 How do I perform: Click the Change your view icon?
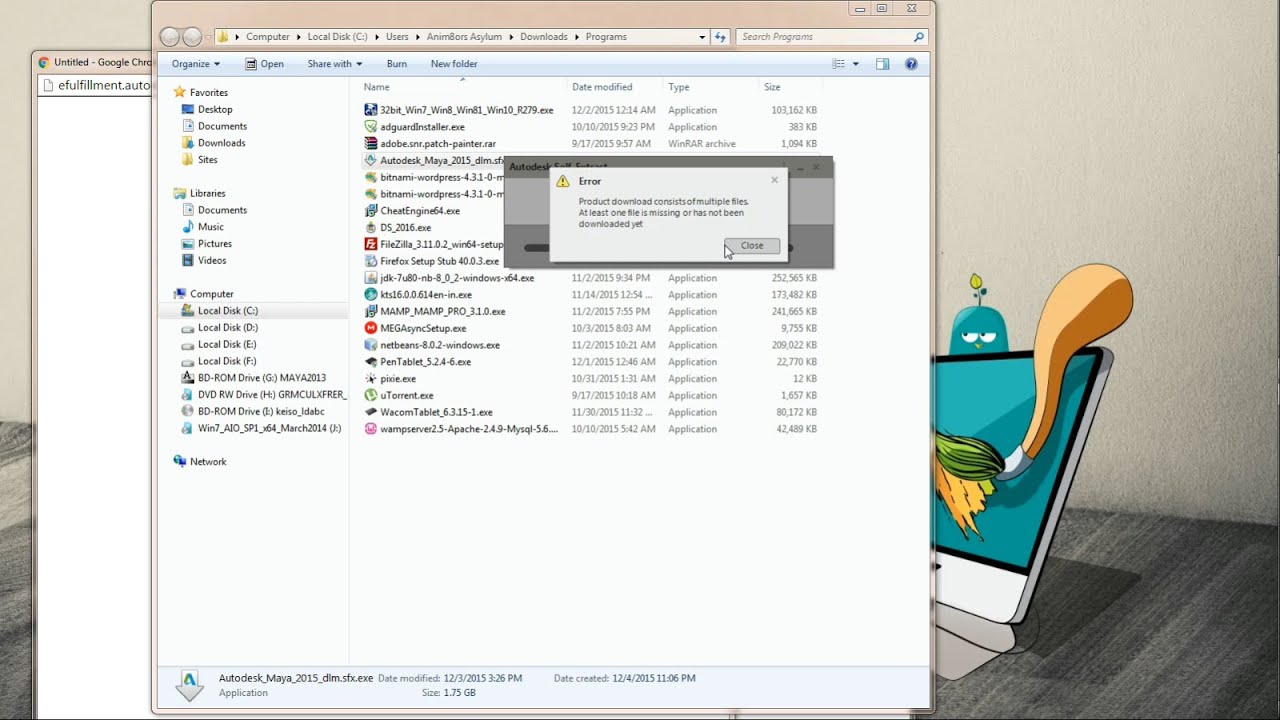[x=839, y=64]
